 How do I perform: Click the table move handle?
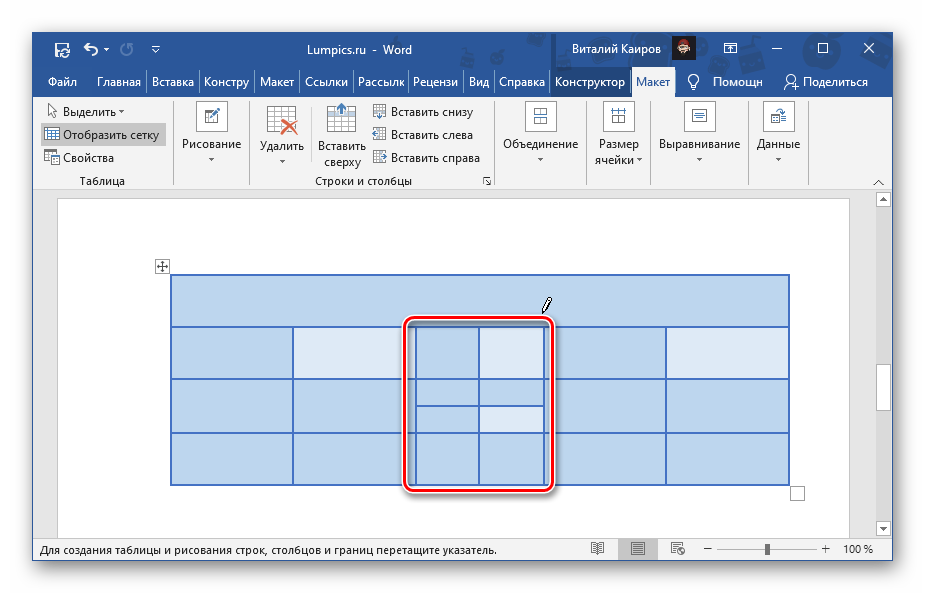click(162, 266)
